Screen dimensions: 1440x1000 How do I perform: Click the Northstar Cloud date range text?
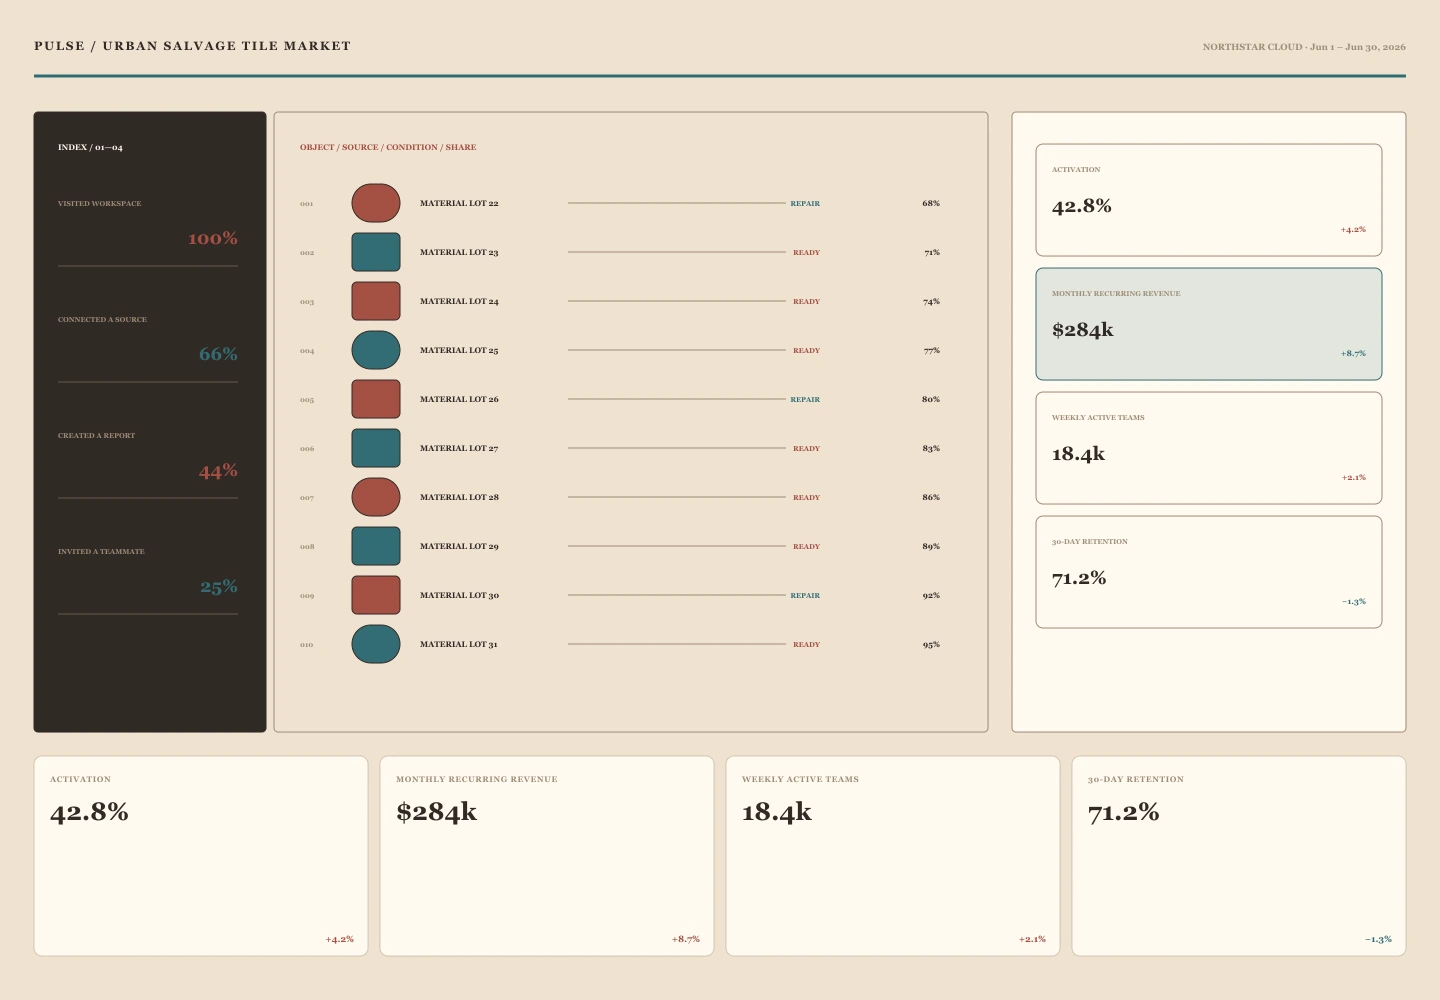pos(1304,47)
